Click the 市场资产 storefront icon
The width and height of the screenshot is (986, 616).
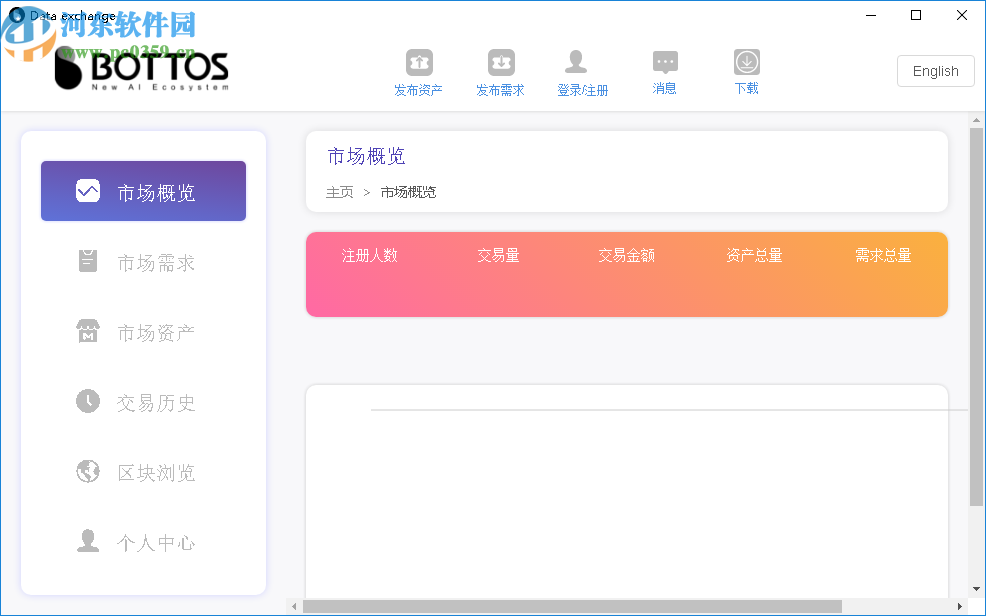coord(87,331)
